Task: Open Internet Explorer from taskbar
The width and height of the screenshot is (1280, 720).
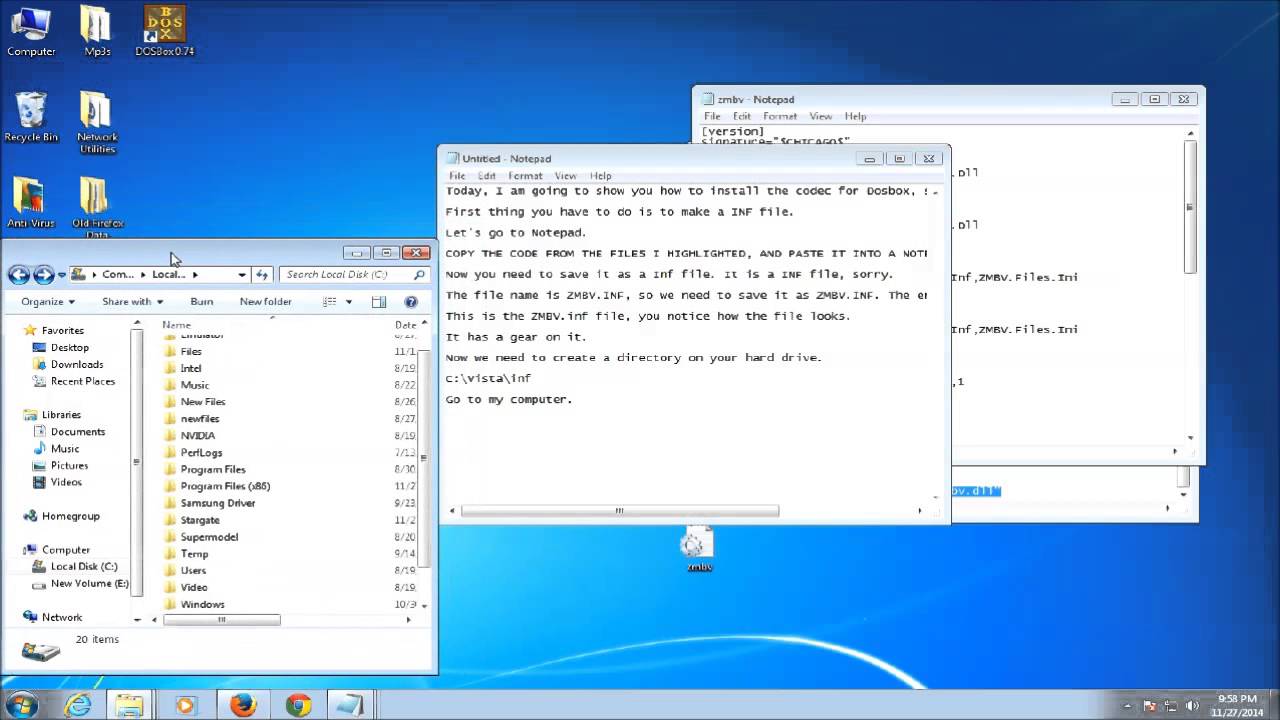Action: pos(77,705)
